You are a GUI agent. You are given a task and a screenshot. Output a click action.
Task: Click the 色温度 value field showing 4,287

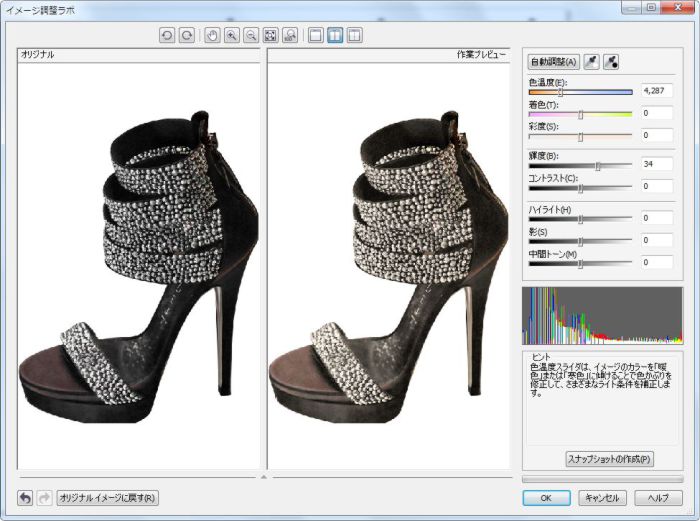click(658, 90)
